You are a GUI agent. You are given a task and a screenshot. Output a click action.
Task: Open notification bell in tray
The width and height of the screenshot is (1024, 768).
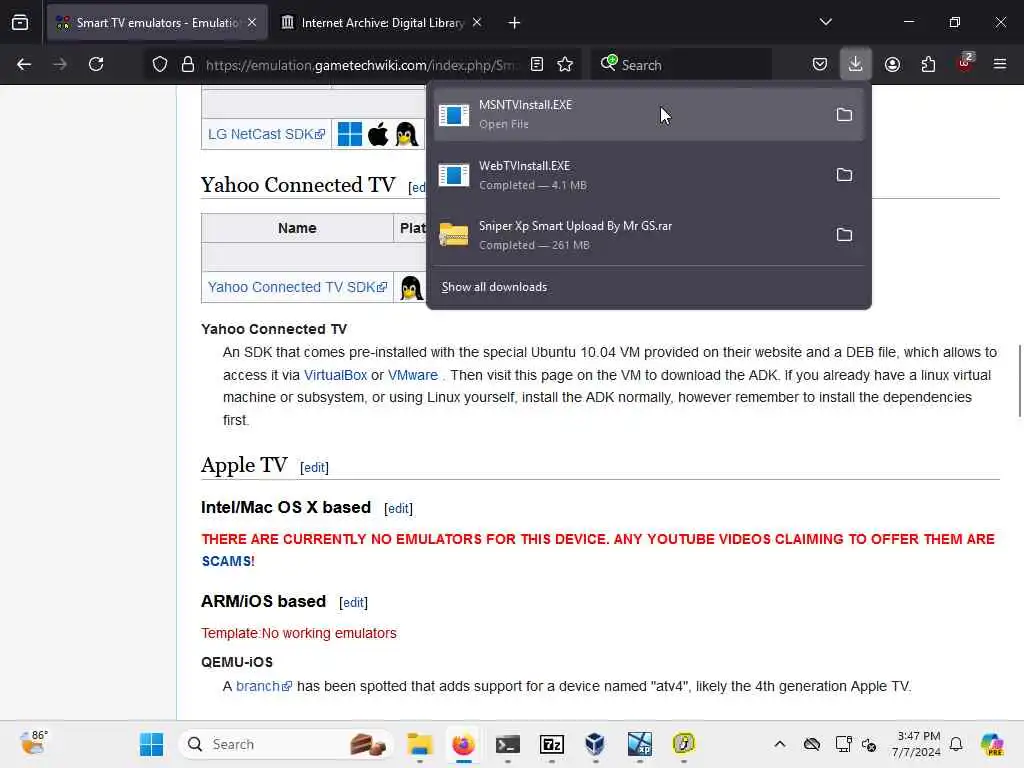coord(956,744)
